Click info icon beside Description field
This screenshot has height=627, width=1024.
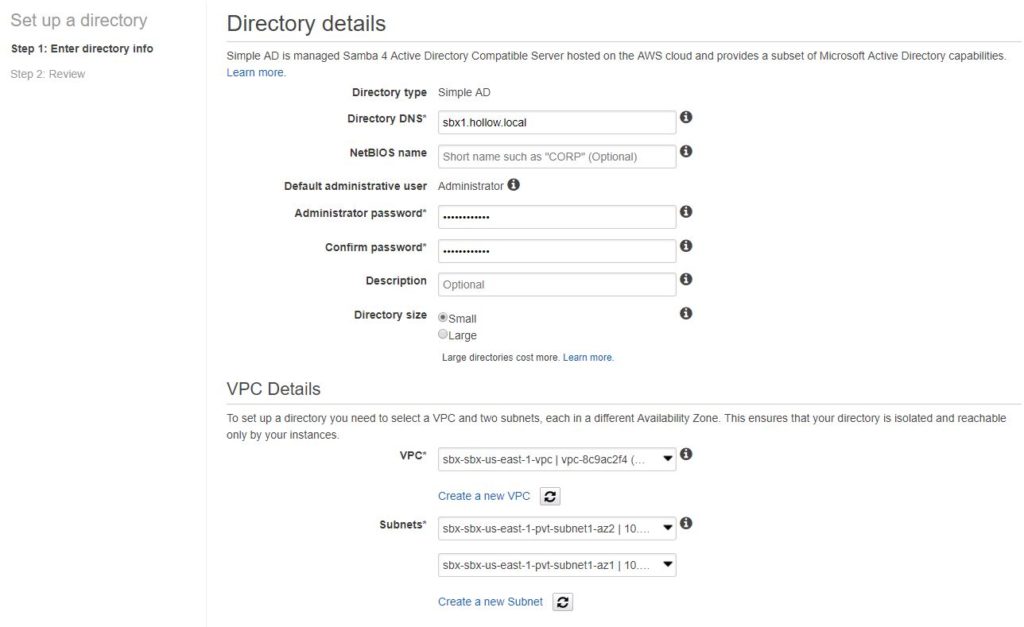coord(686,280)
